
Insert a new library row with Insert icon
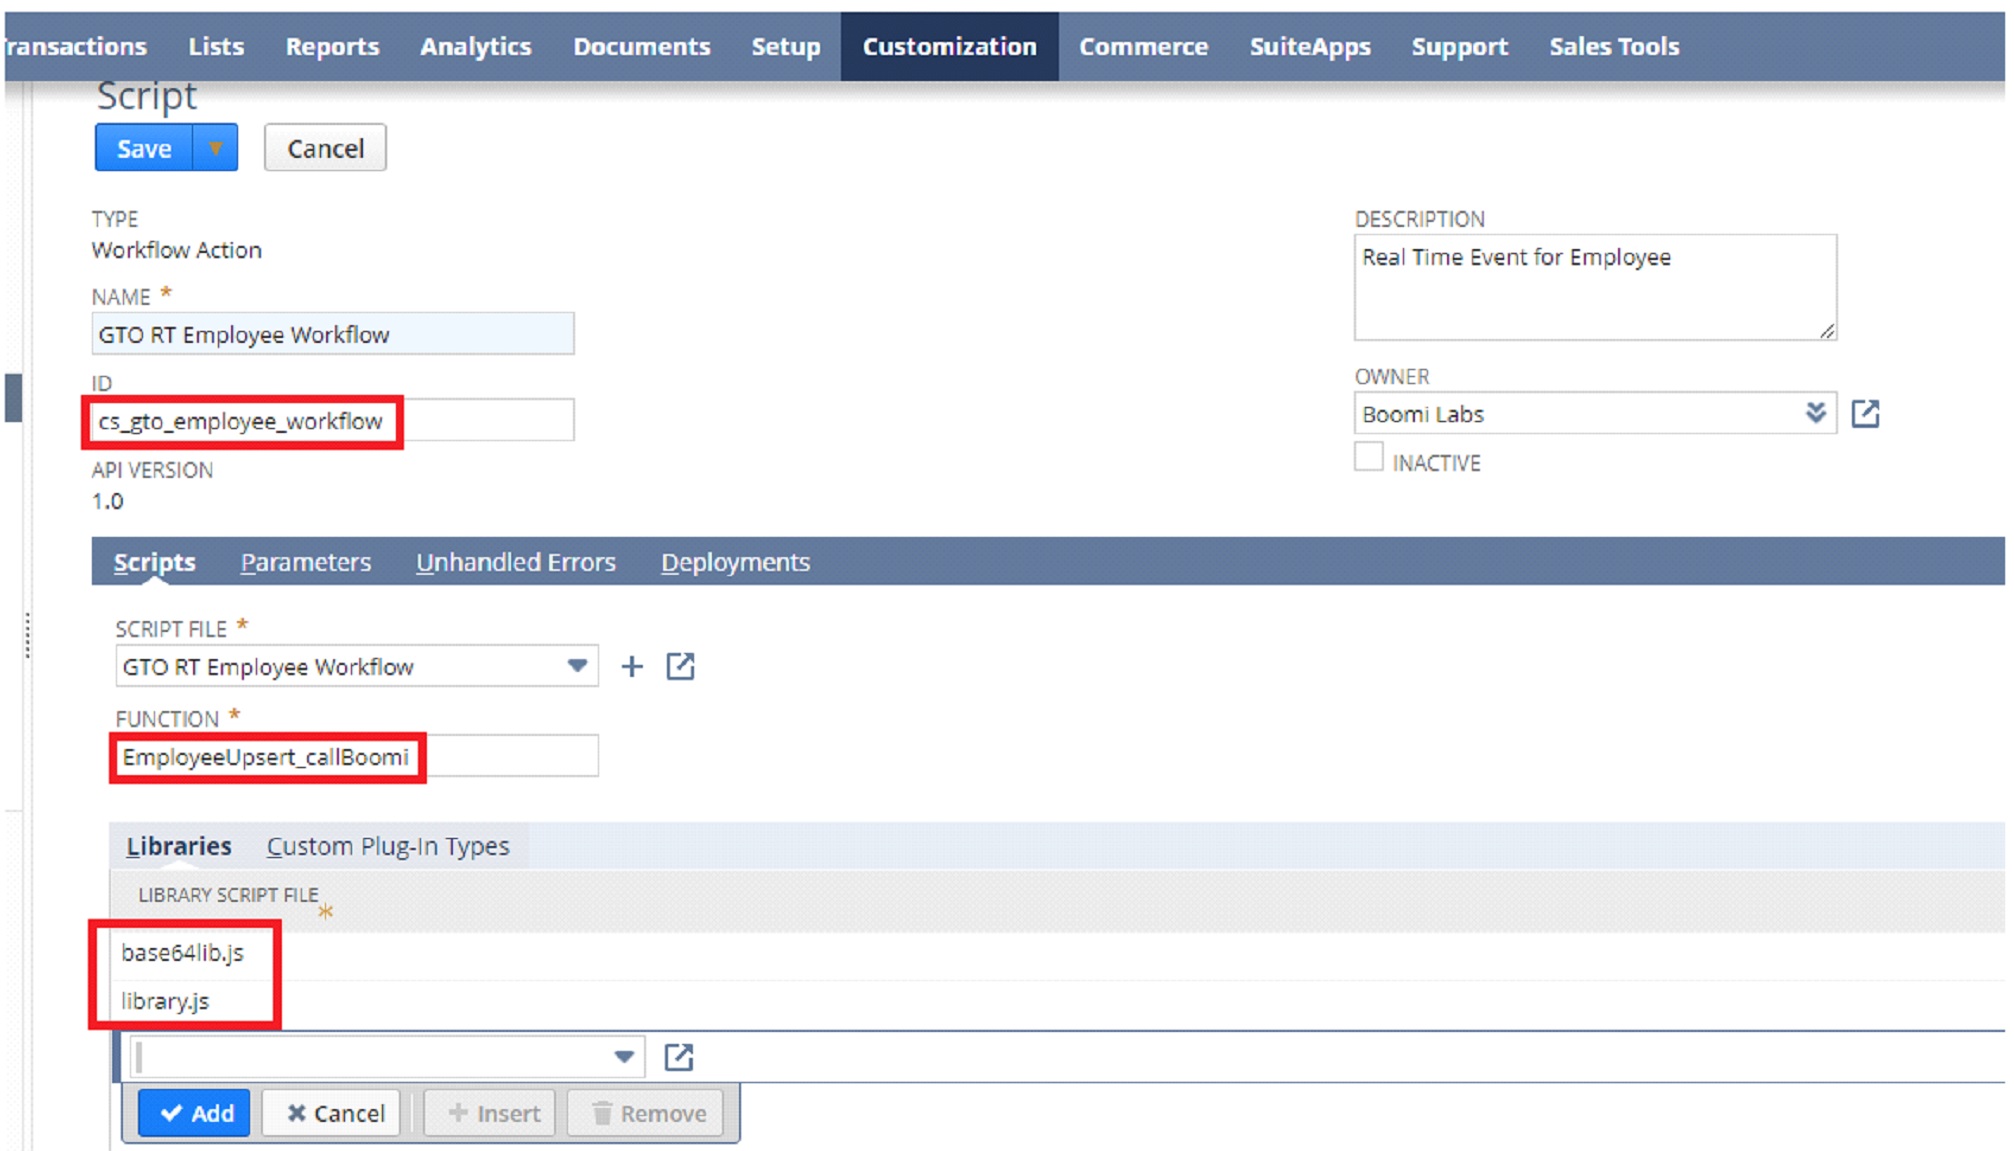coord(489,1112)
